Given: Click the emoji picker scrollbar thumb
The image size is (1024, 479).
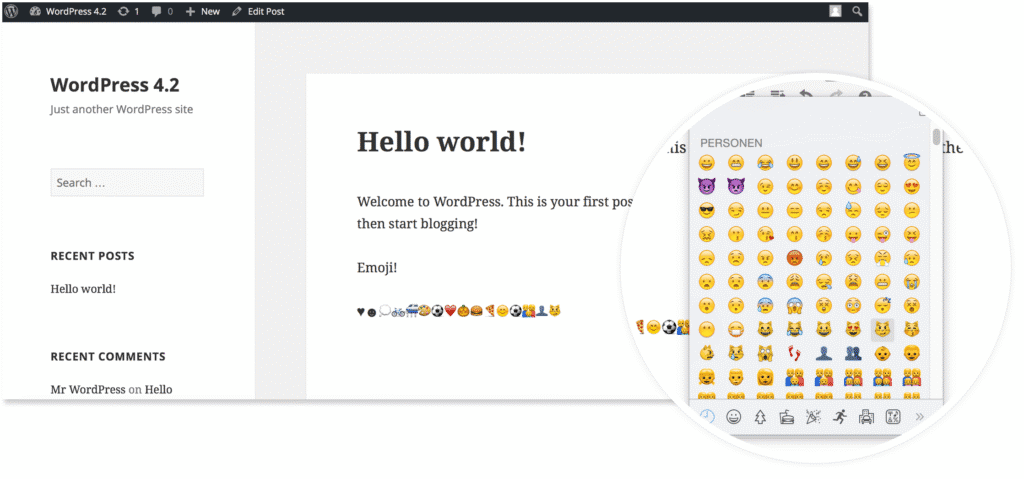Looking at the screenshot, I should click(x=936, y=137).
